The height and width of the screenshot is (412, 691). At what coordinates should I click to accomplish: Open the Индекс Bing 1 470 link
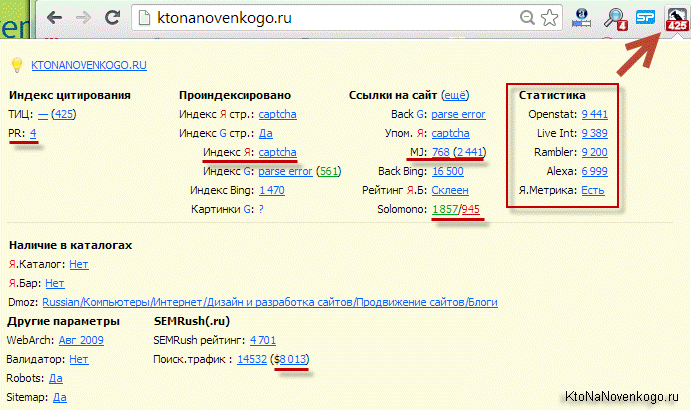click(272, 190)
